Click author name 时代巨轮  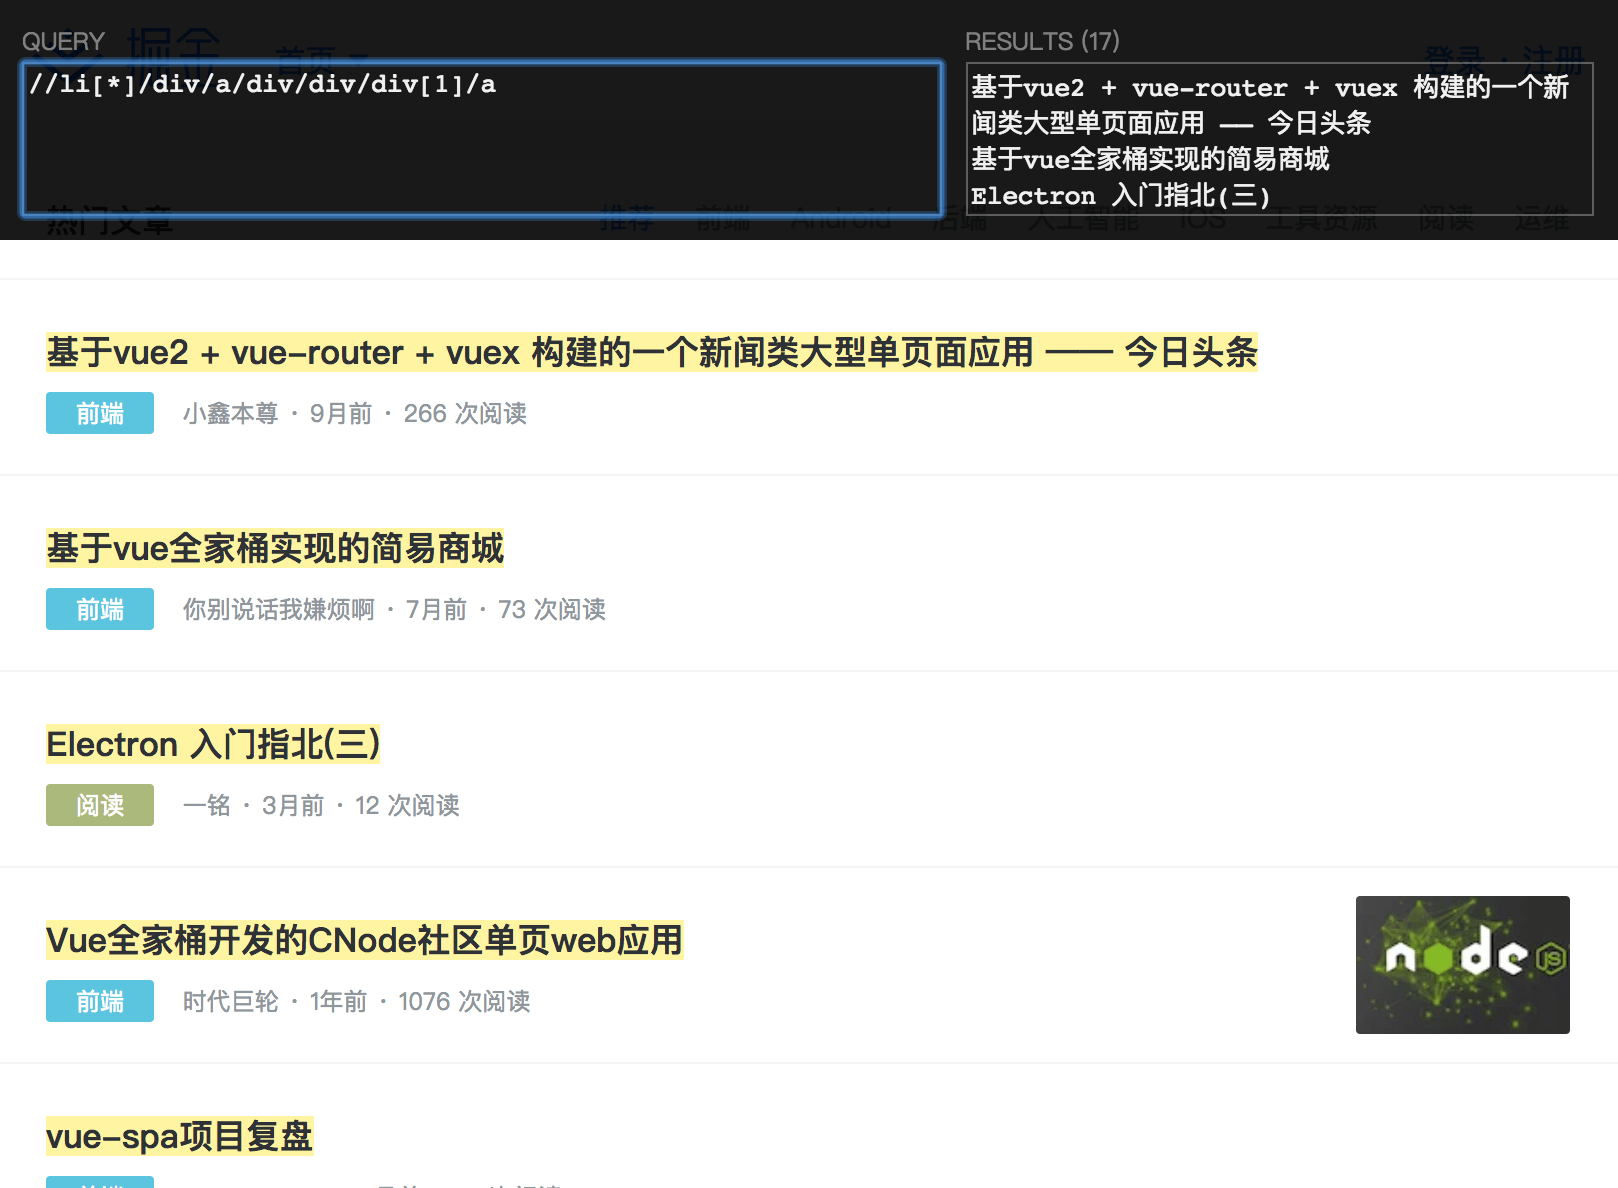click(230, 1001)
